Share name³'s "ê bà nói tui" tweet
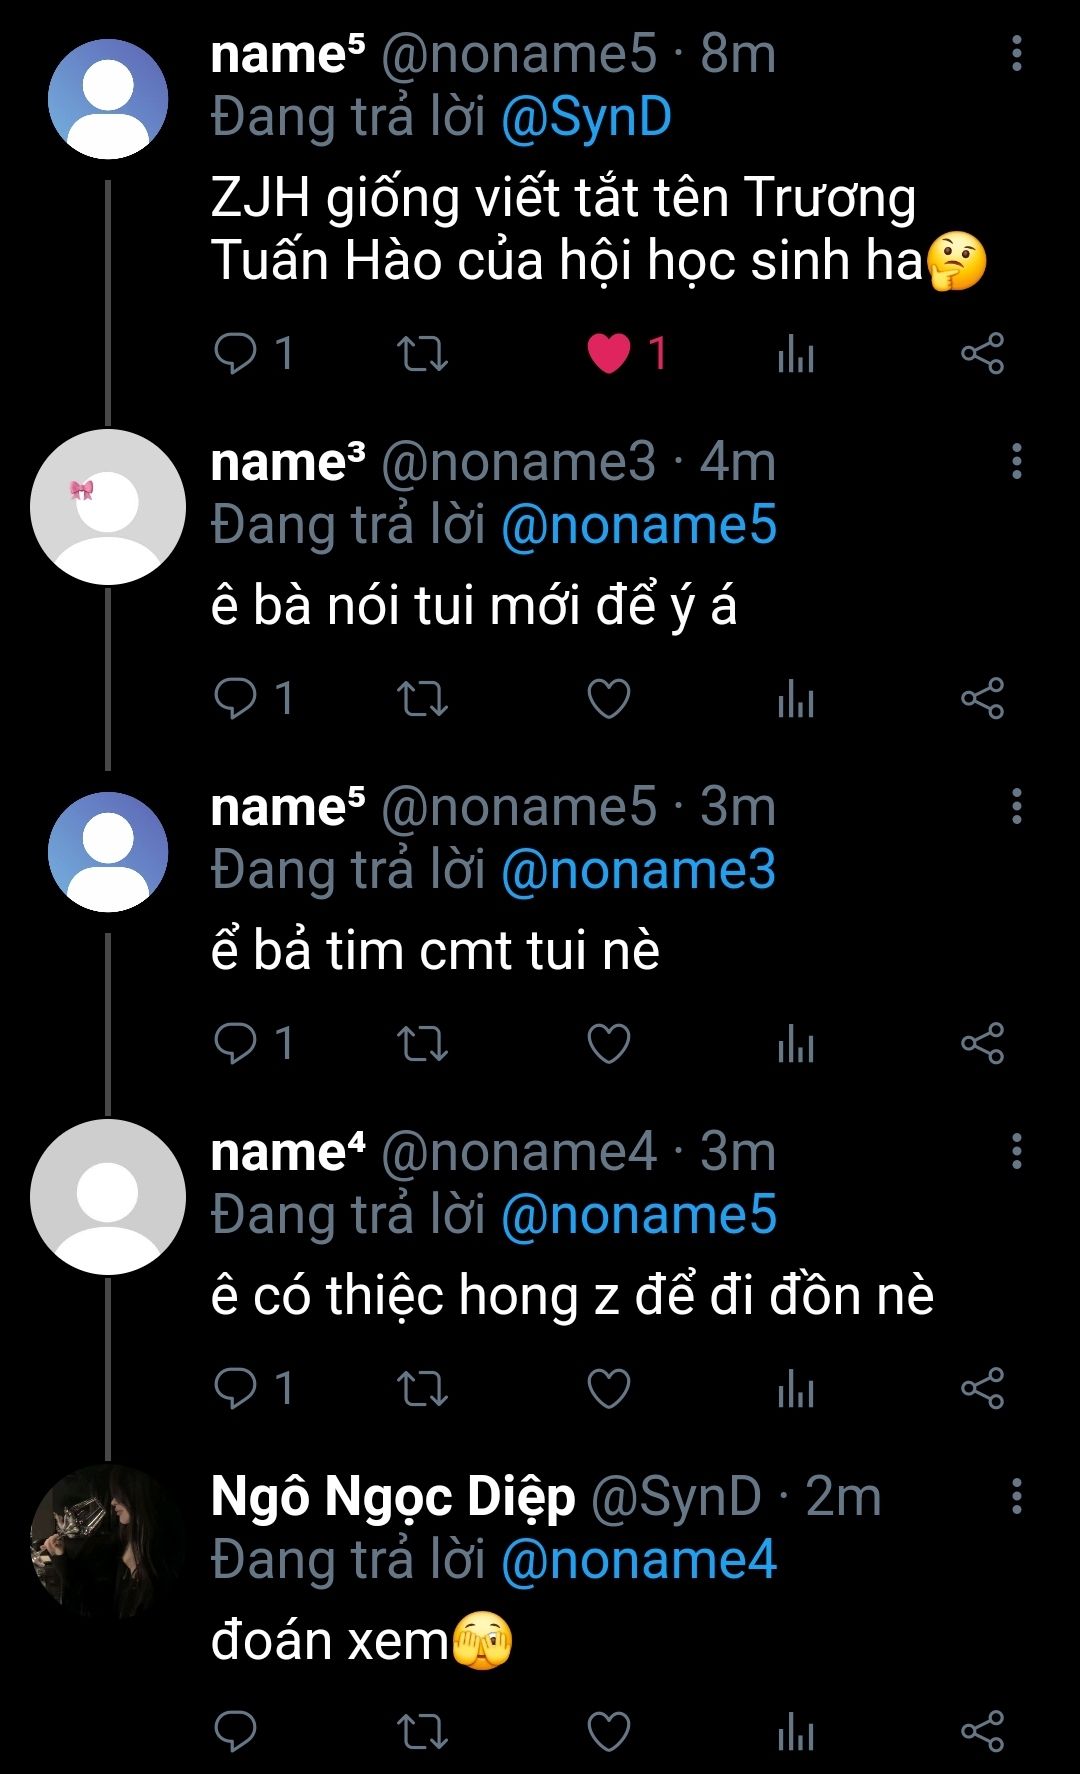 [982, 698]
